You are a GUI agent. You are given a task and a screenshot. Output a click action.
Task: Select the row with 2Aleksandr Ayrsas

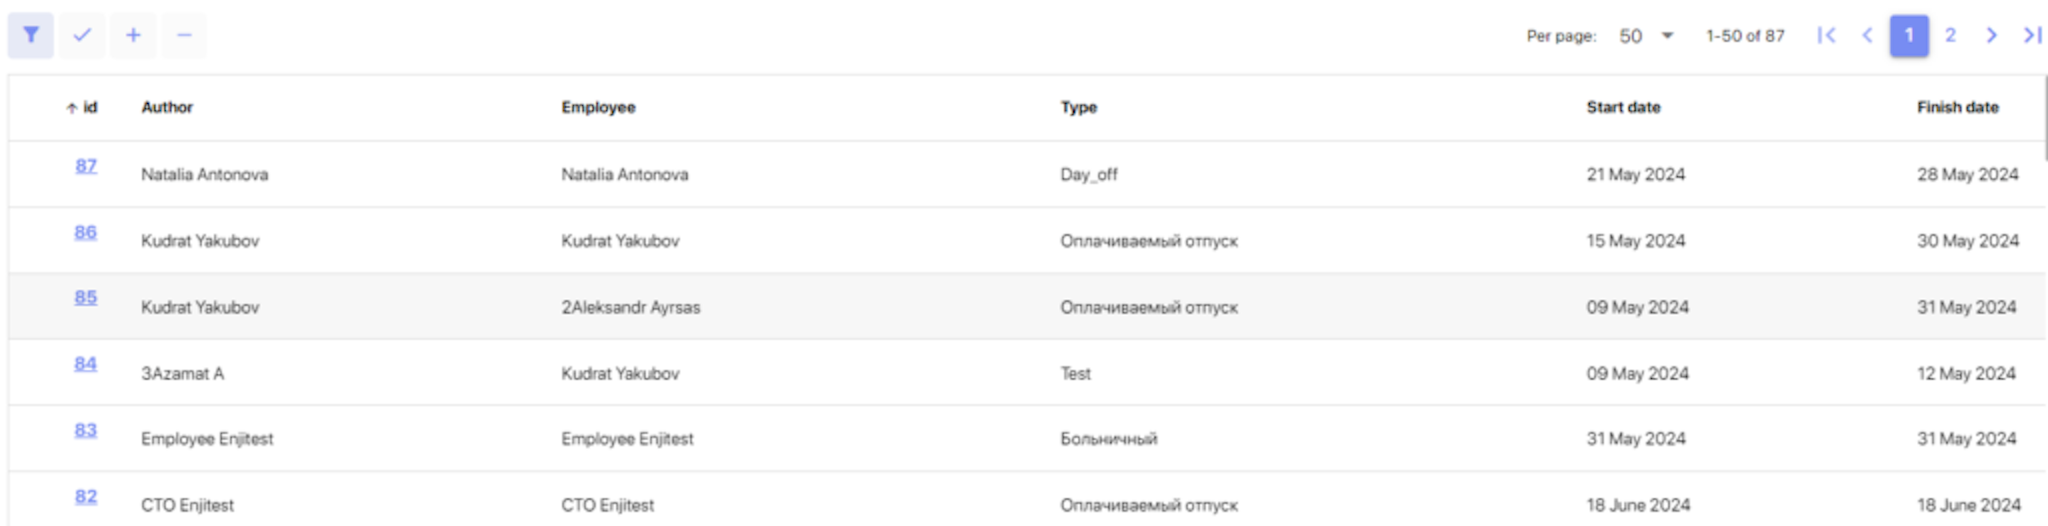[1027, 306]
